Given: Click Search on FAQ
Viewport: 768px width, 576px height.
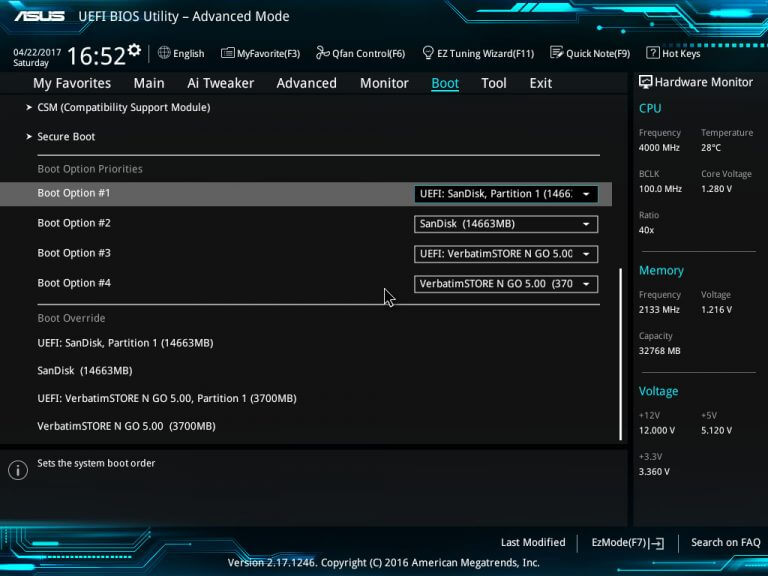Looking at the screenshot, I should click(x=725, y=542).
